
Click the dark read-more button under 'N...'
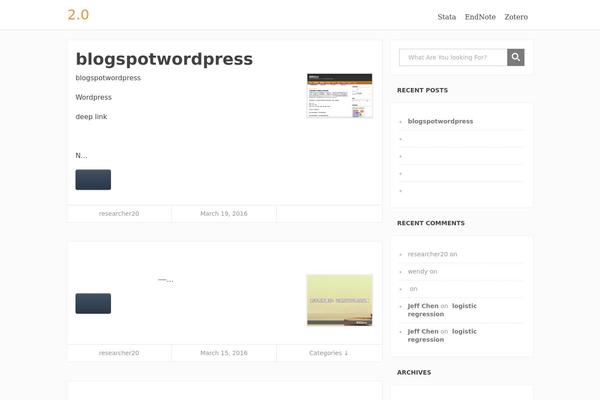pyautogui.click(x=93, y=180)
